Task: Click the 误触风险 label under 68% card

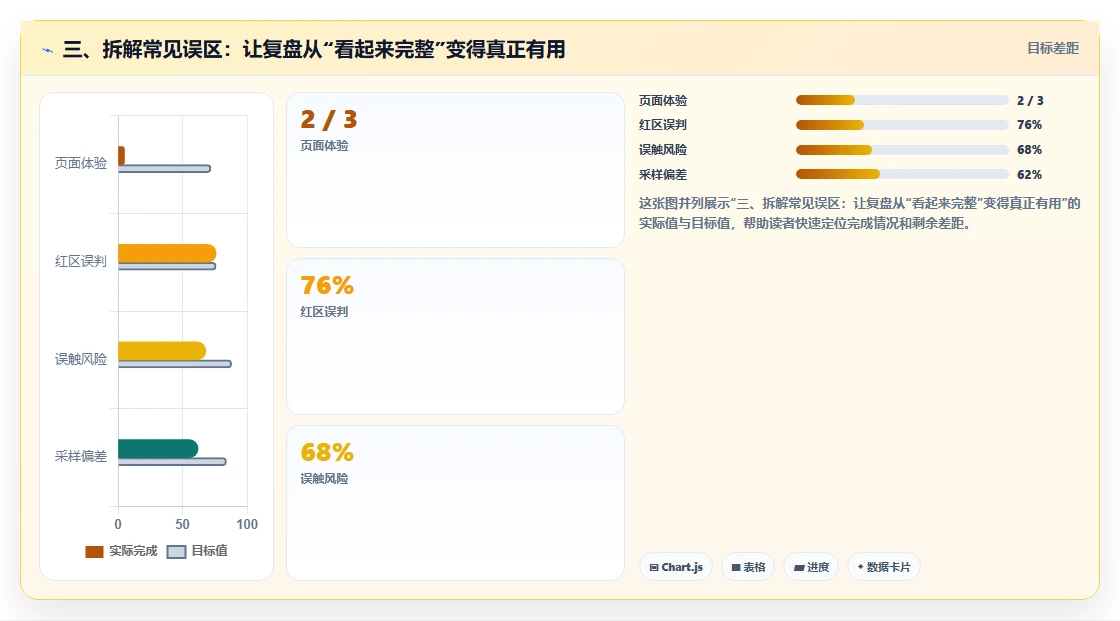Action: (324, 479)
